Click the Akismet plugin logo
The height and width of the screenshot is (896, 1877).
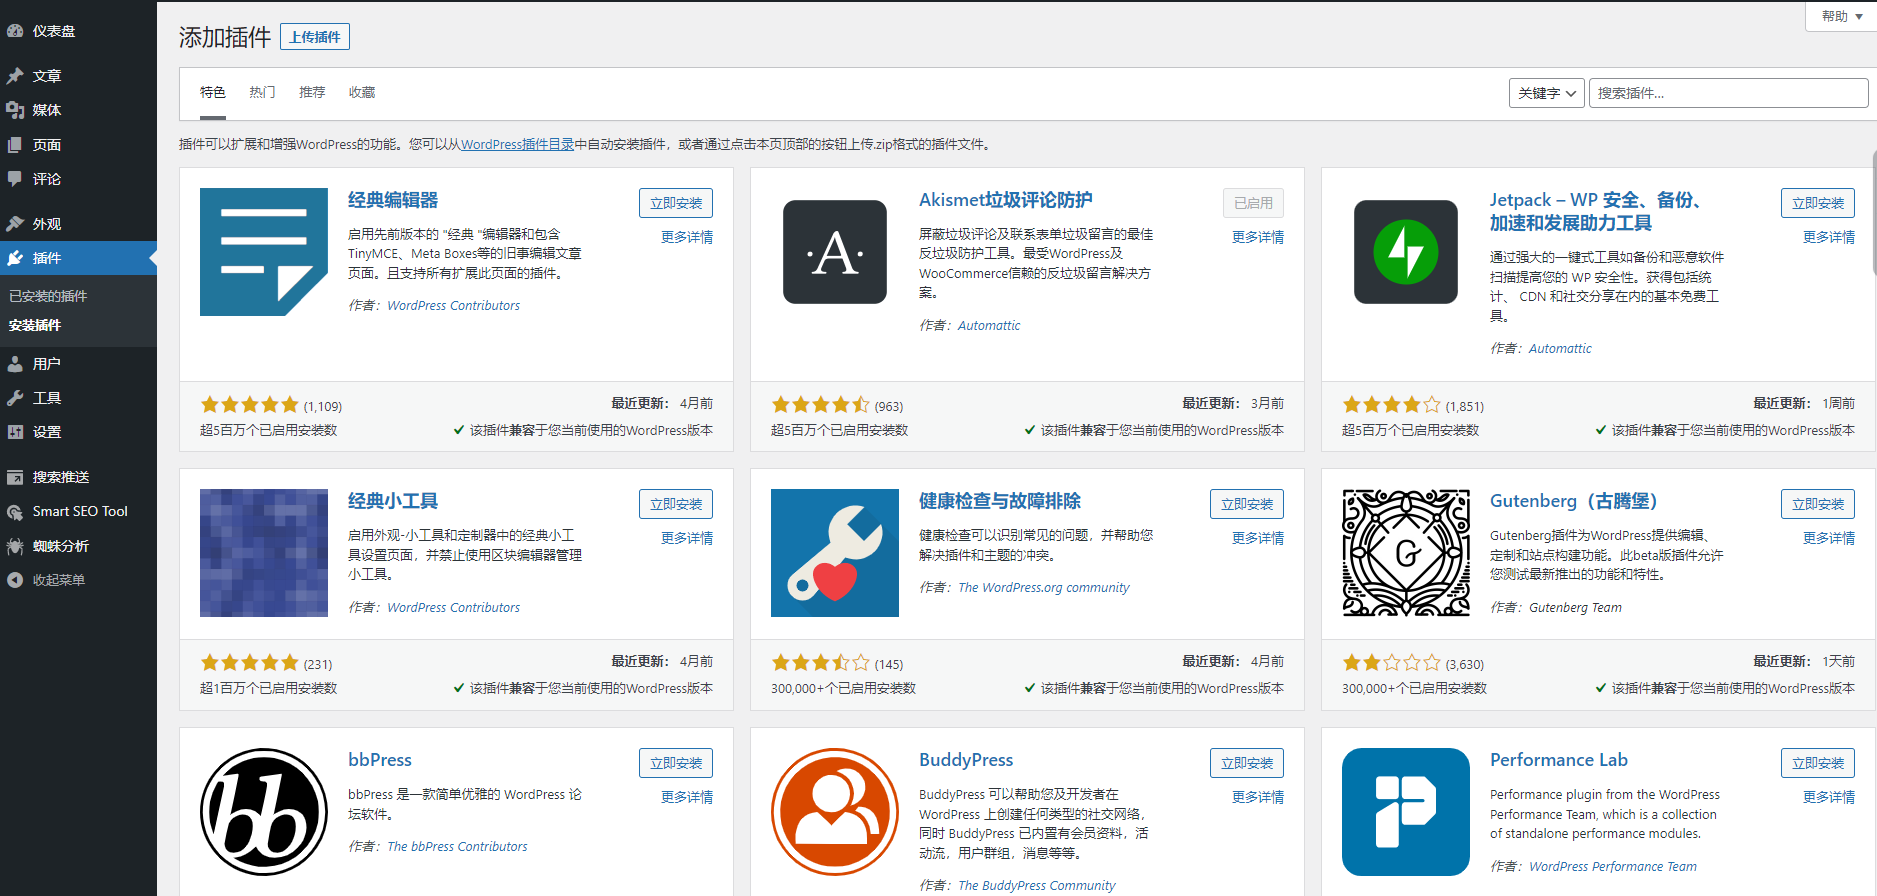tap(834, 252)
